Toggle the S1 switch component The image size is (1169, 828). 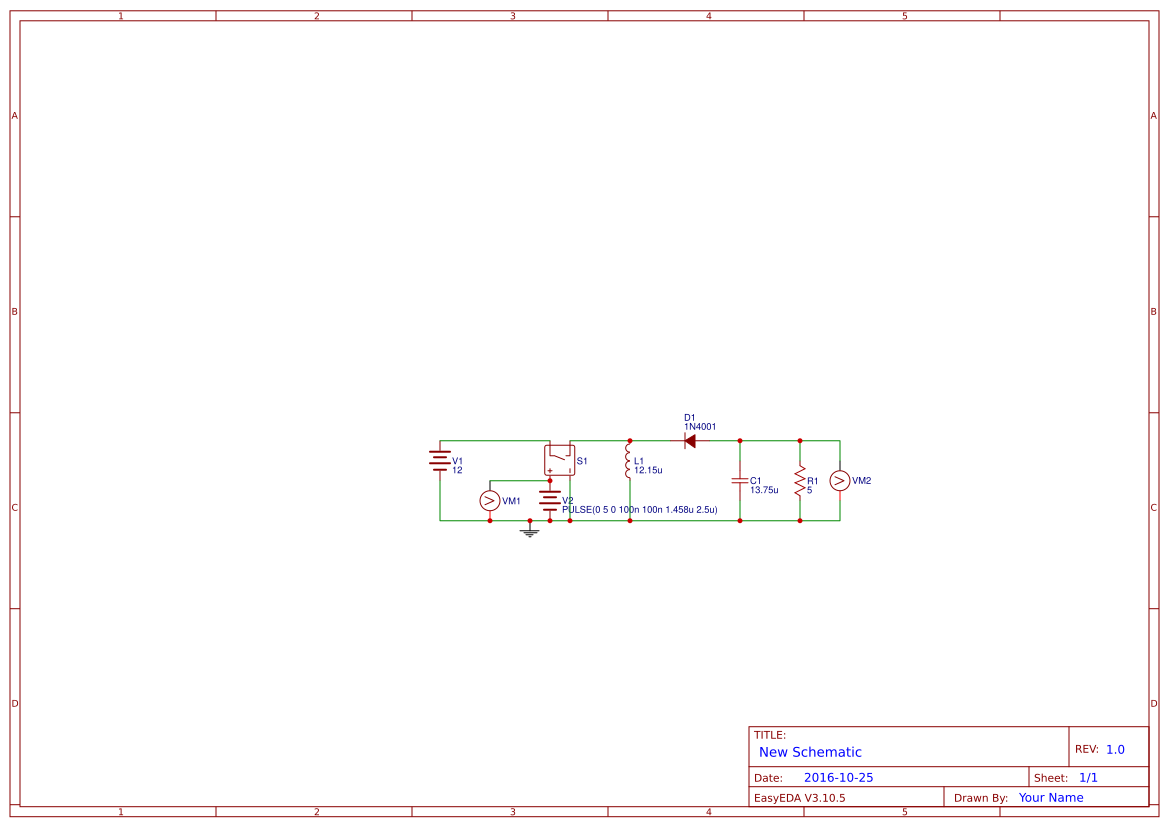point(560,458)
